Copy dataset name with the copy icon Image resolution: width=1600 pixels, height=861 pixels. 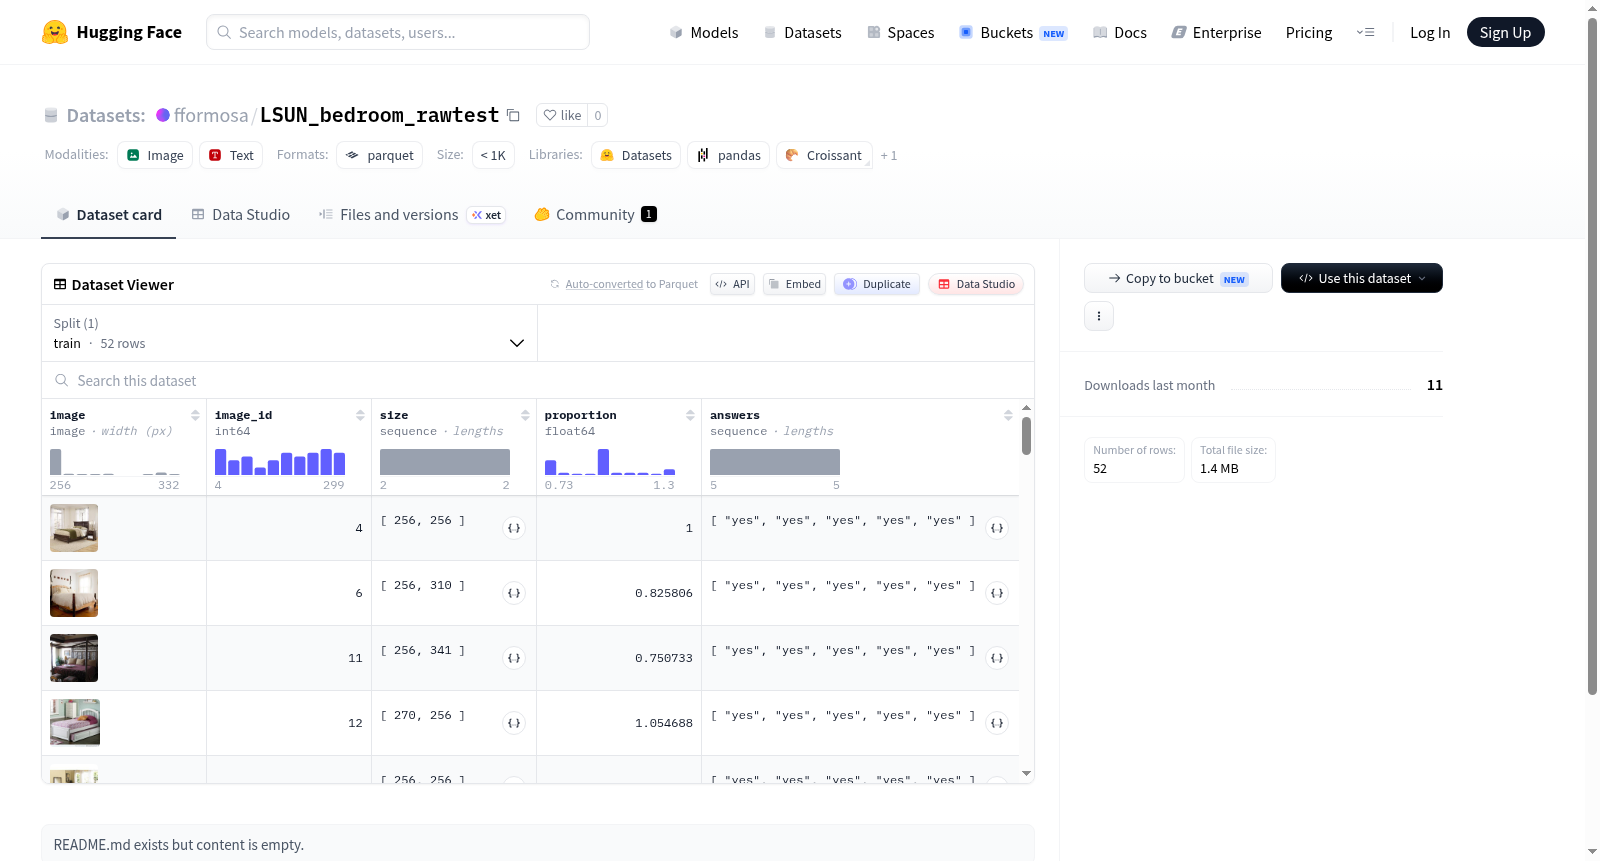click(x=513, y=115)
